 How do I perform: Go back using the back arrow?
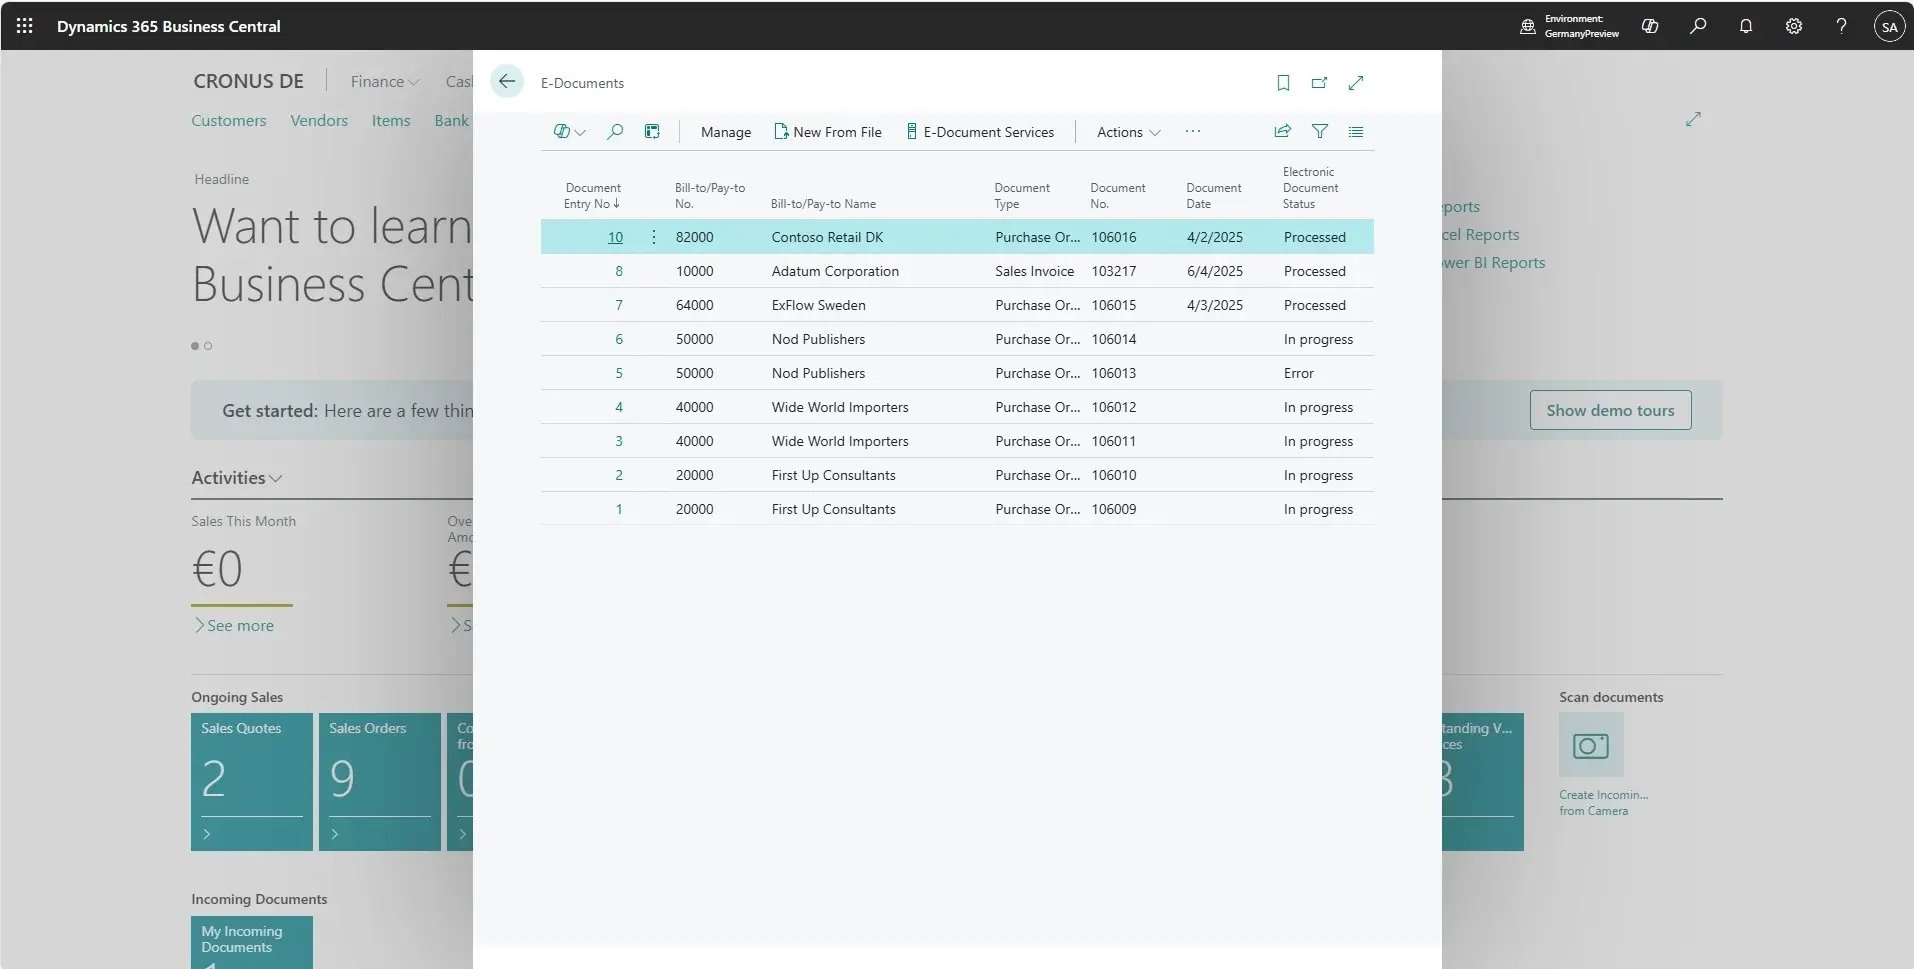507,81
